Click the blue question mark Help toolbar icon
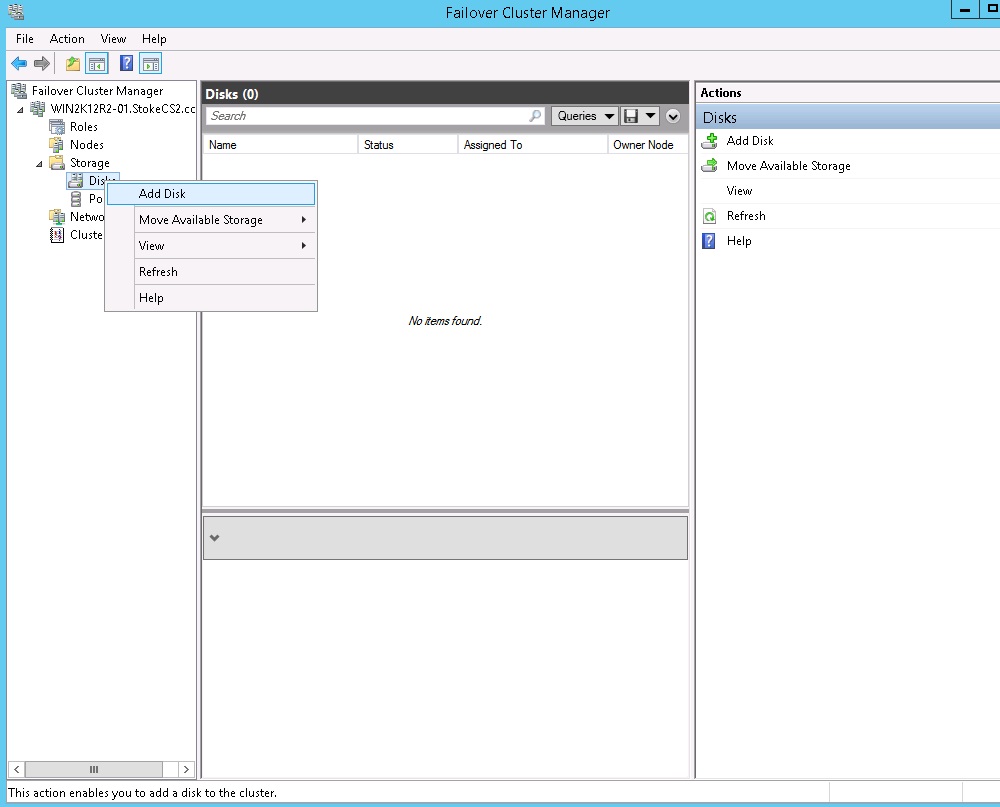 (126, 64)
